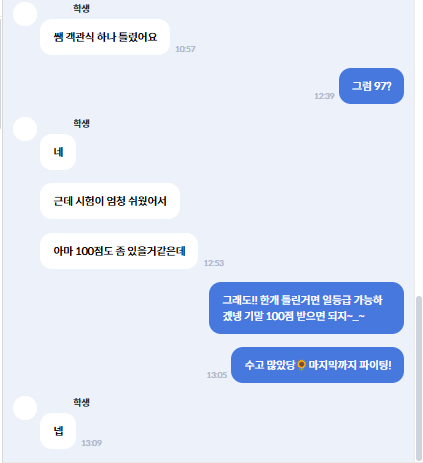Viewport: 423px width, 463px height.
Task: Click the profile avatar above '쌤 객관식 하나 틀렸어요'
Action: (x=25, y=14)
